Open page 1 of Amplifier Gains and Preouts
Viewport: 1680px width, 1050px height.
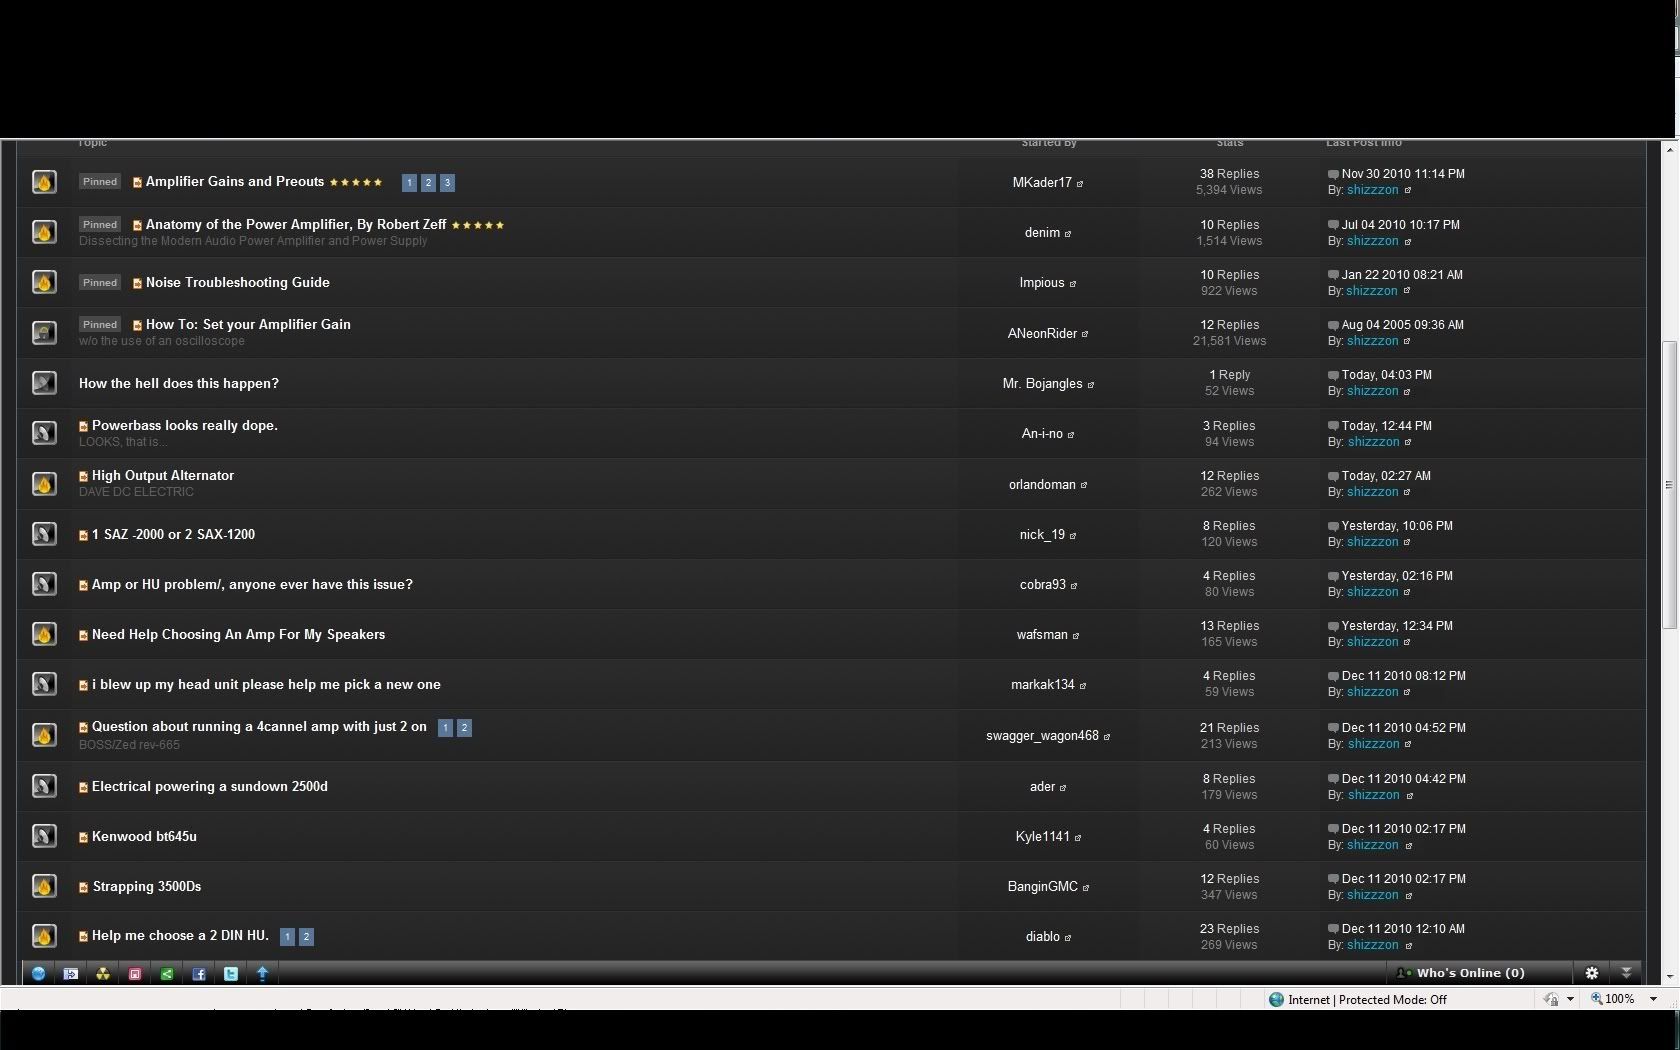click(x=409, y=183)
